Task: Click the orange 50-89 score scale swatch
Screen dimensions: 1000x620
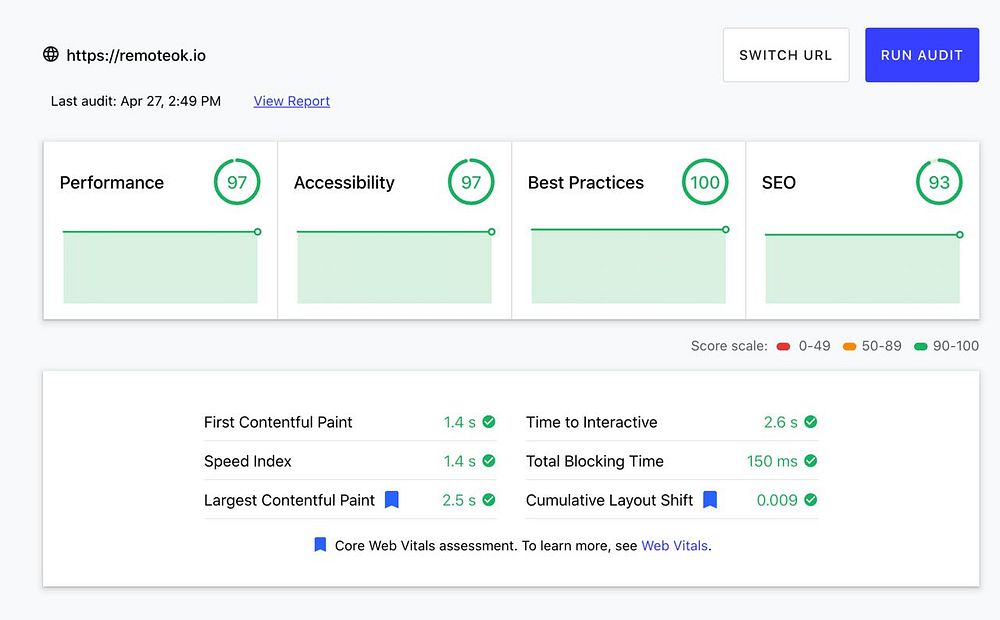Action: (x=849, y=347)
